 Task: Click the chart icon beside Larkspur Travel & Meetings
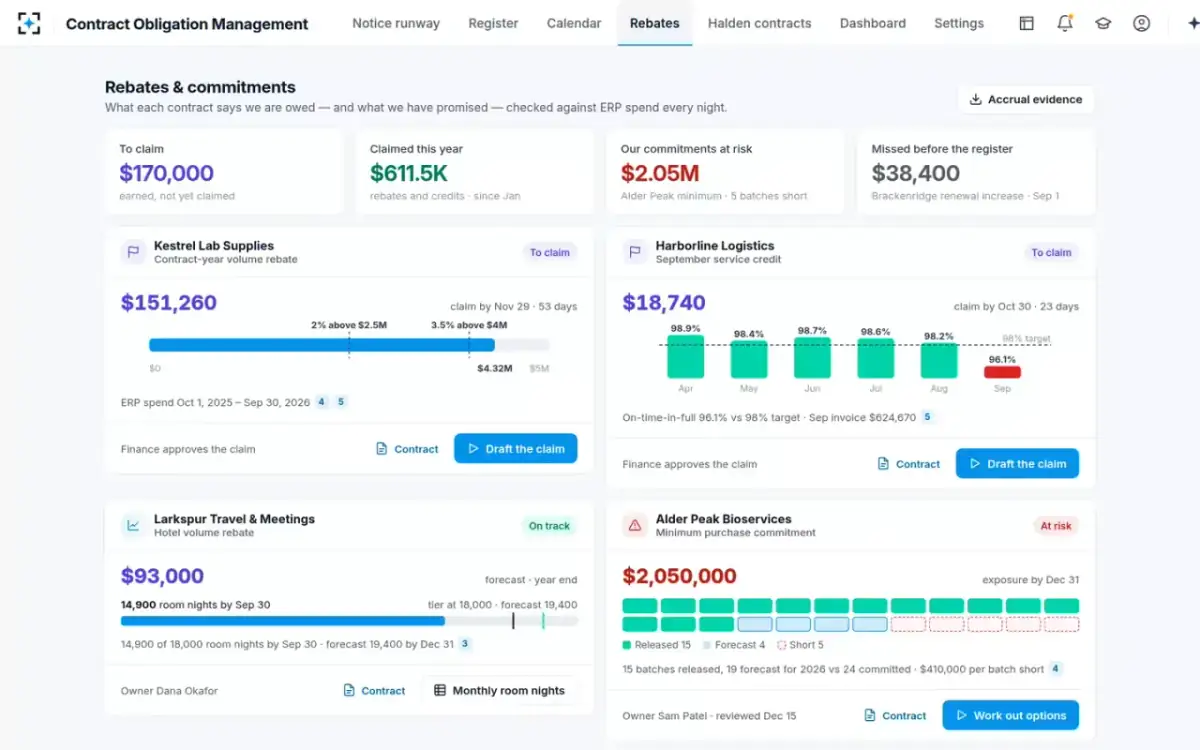tap(133, 525)
